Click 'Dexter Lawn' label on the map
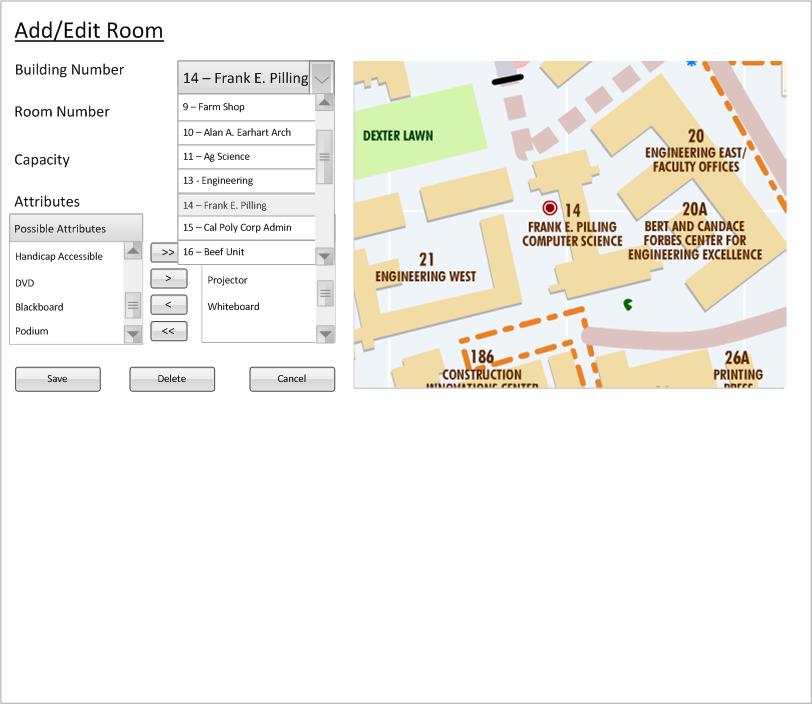This screenshot has width=812, height=704. click(x=398, y=136)
